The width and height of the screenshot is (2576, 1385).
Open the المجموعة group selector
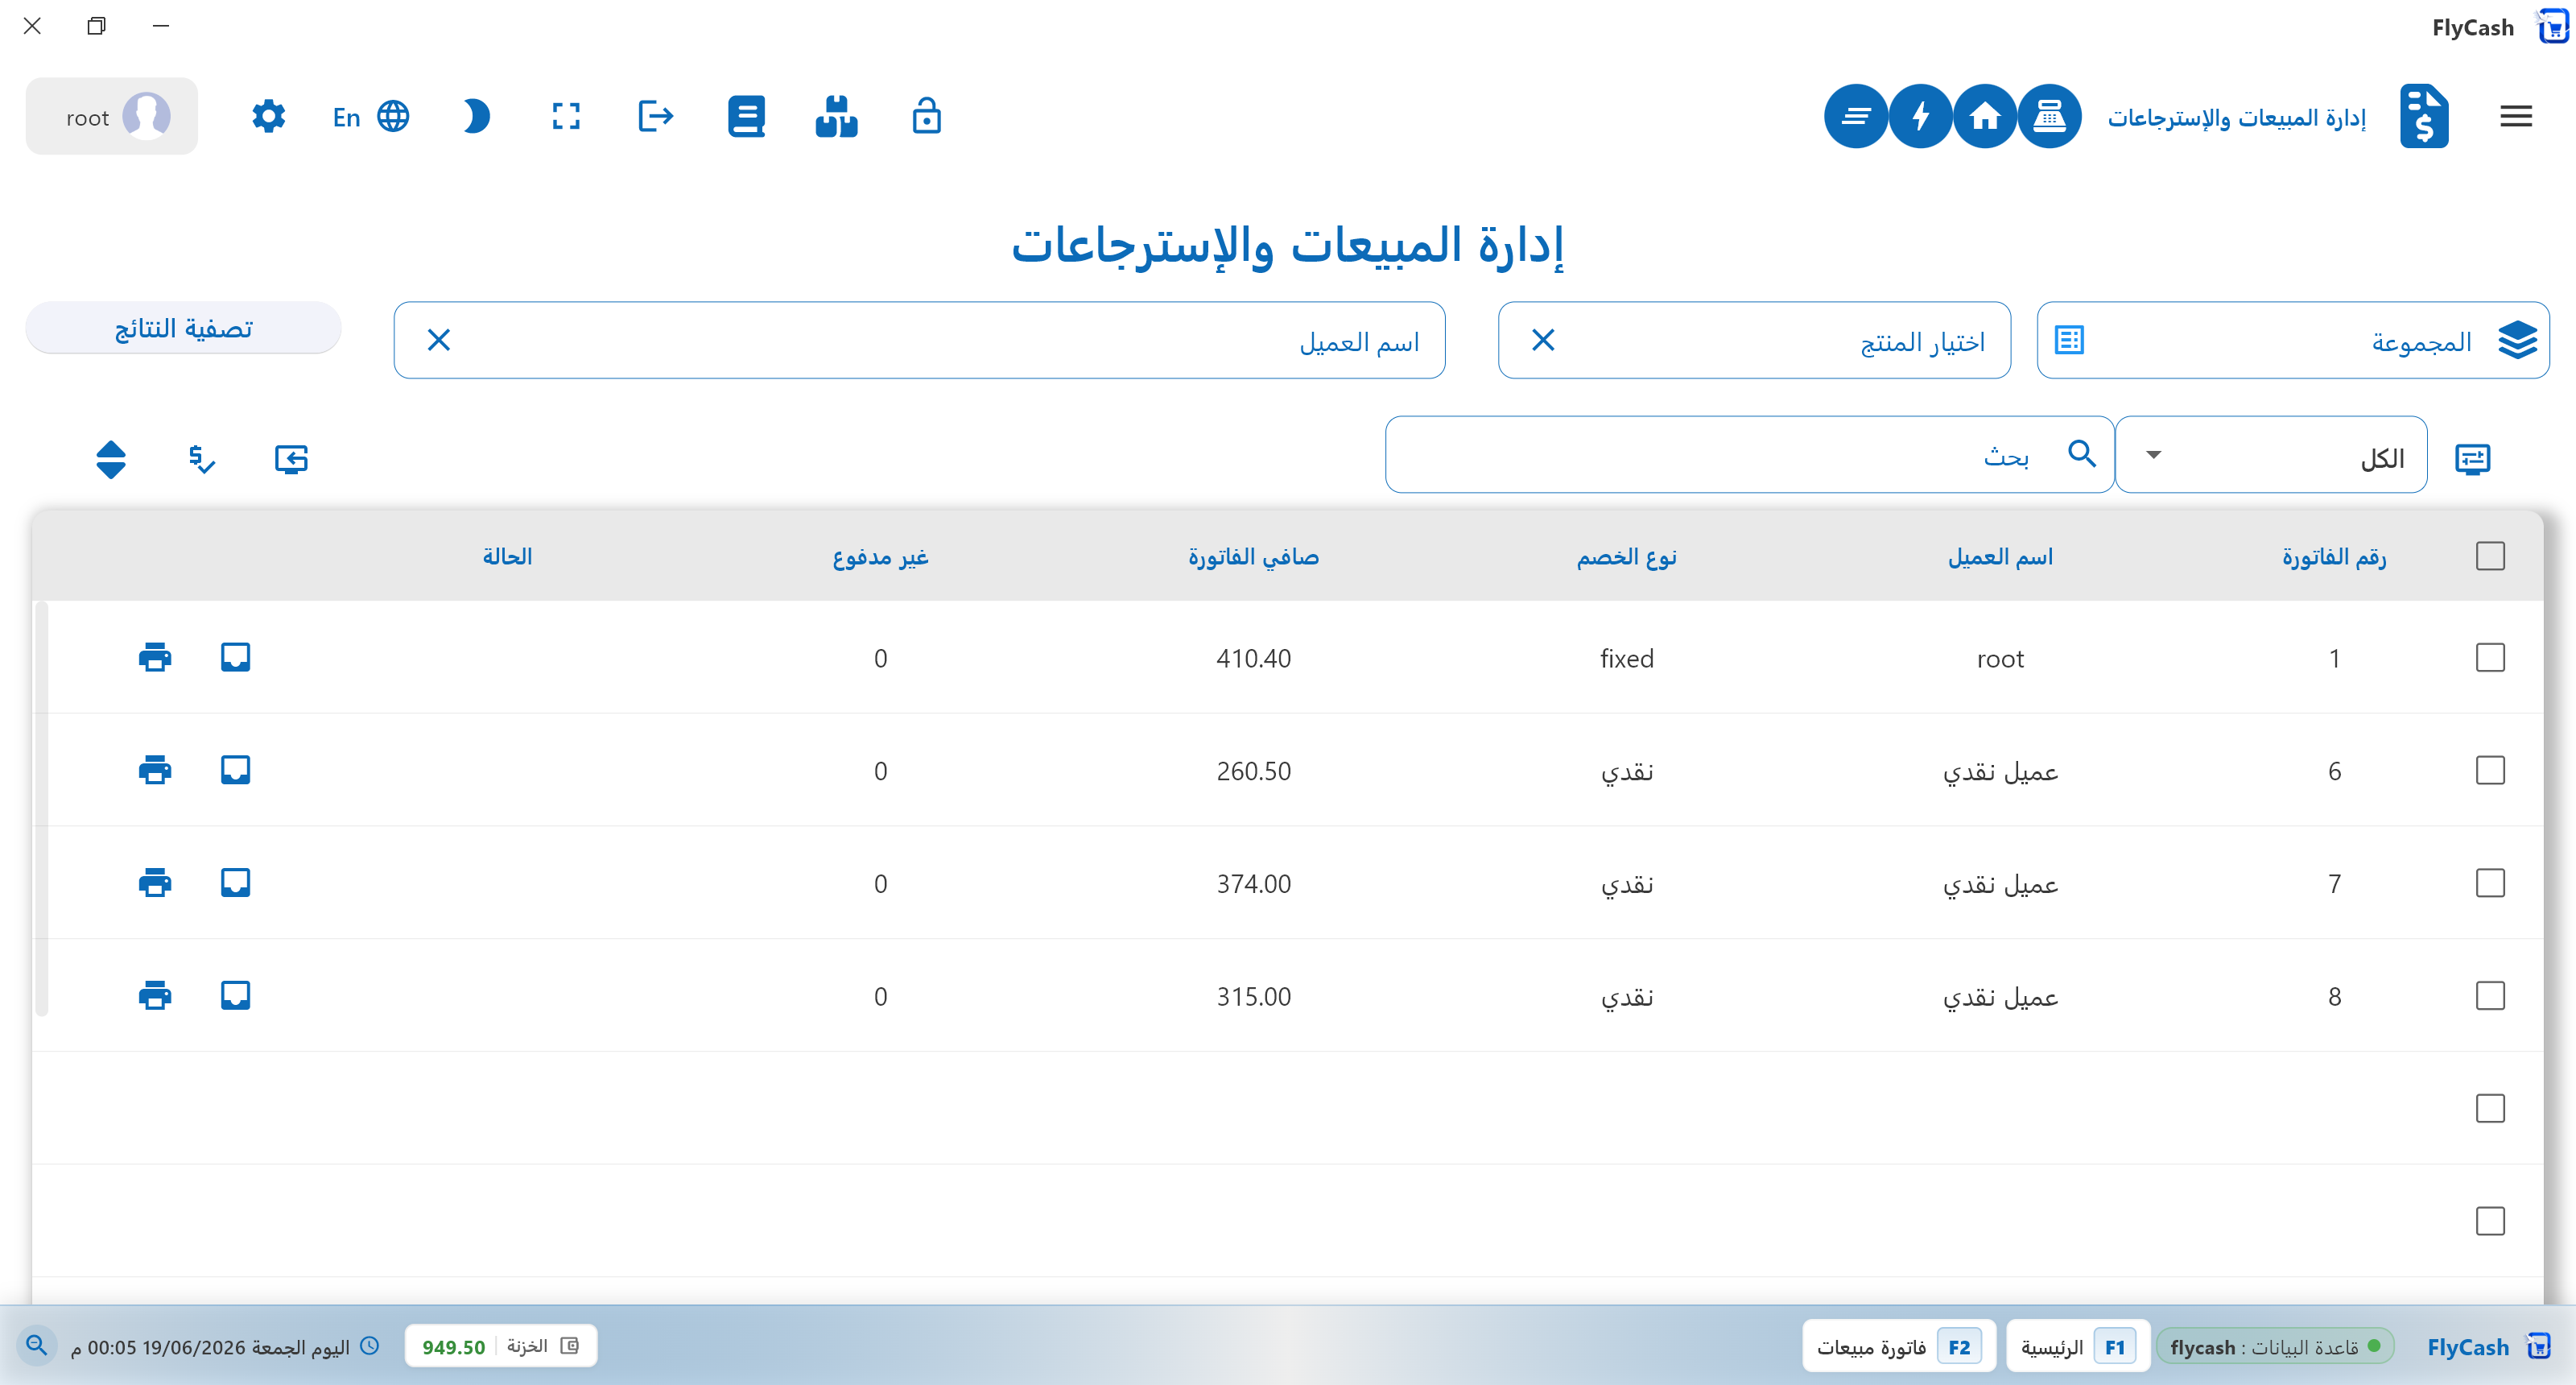pos(2293,341)
